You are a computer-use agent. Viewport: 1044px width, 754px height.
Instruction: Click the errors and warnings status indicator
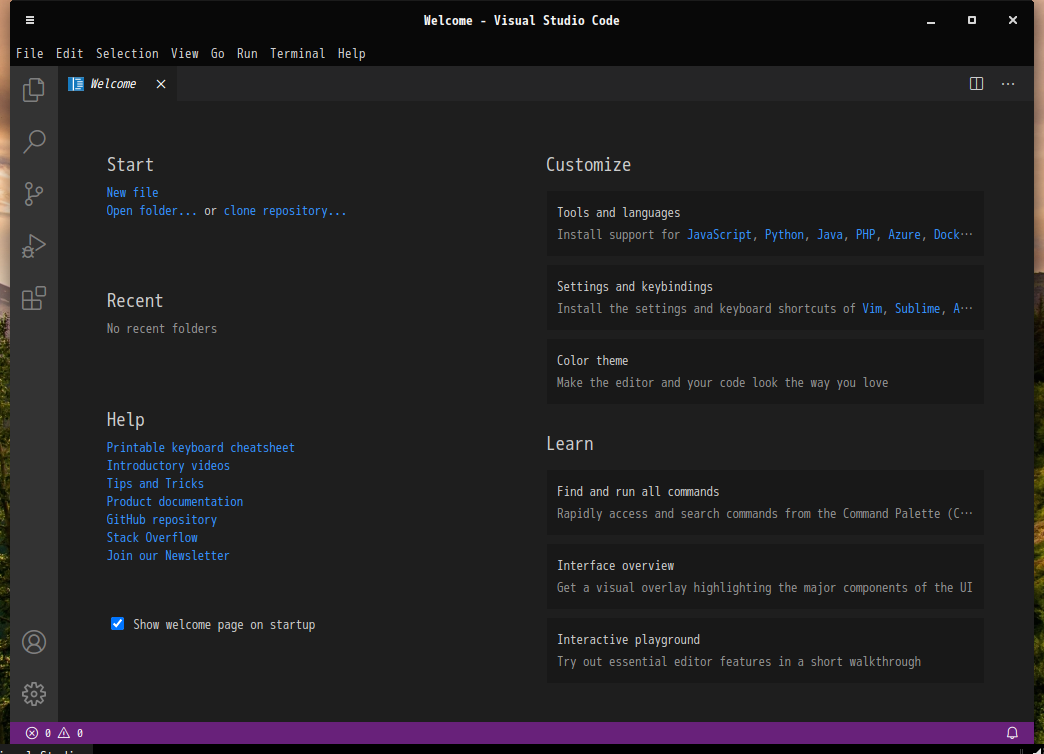55,733
